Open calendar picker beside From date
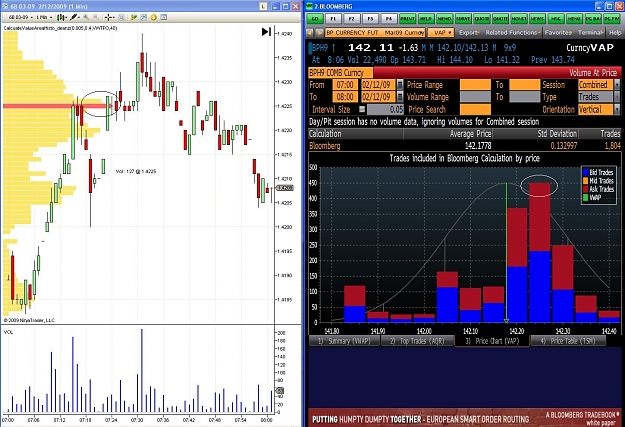Image resolution: width=625 pixels, height=427 pixels. (400, 85)
